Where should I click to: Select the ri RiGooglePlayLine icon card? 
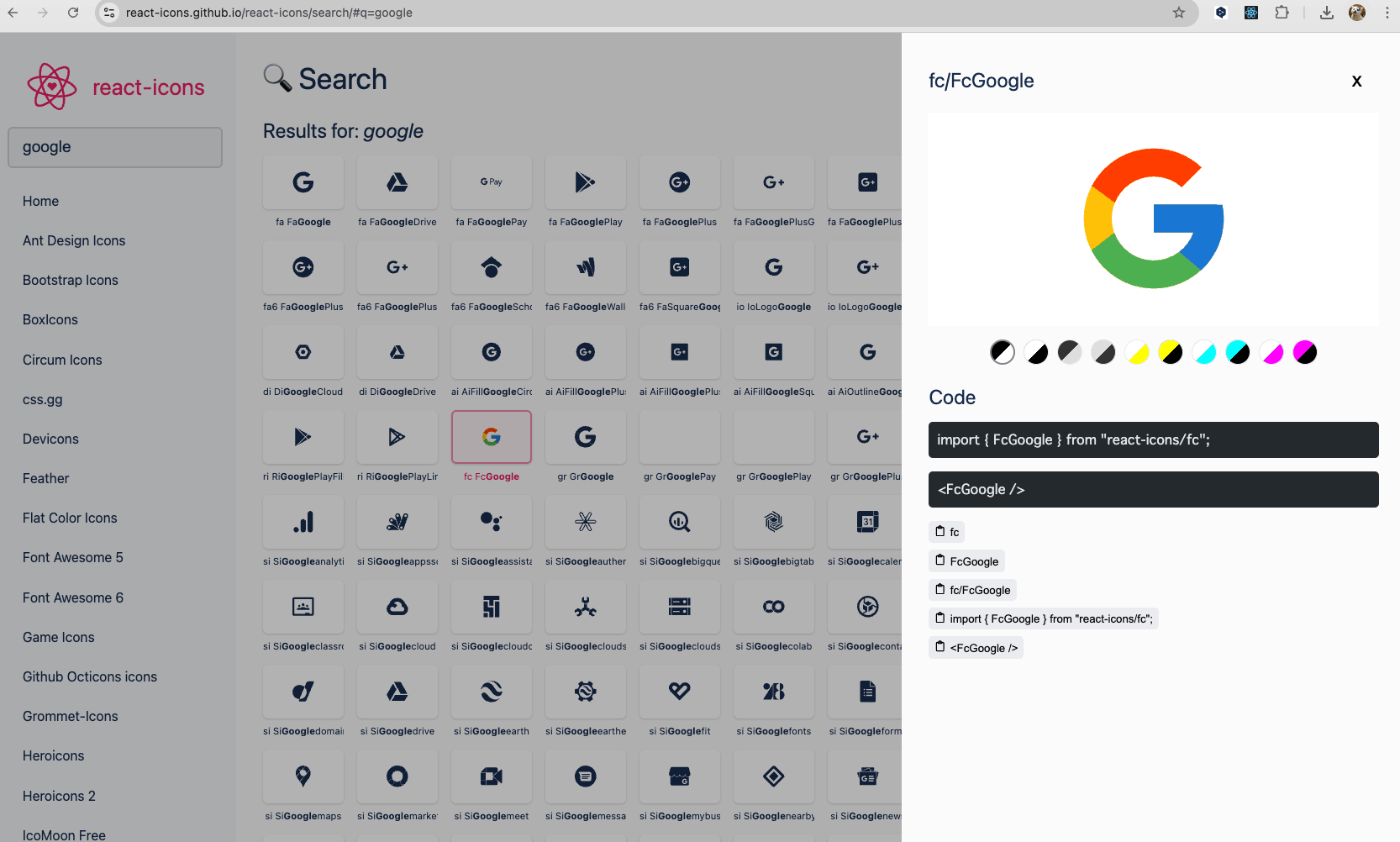(x=397, y=437)
